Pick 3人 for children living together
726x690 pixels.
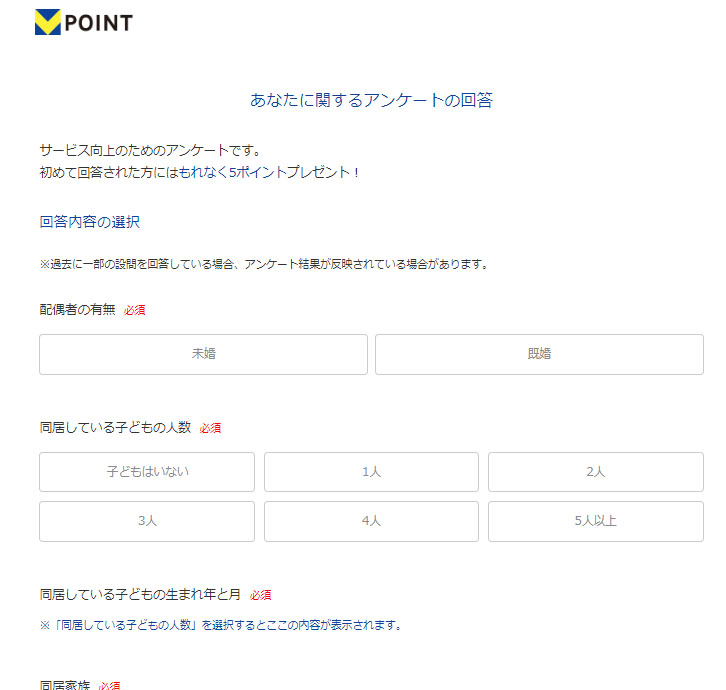(x=147, y=521)
